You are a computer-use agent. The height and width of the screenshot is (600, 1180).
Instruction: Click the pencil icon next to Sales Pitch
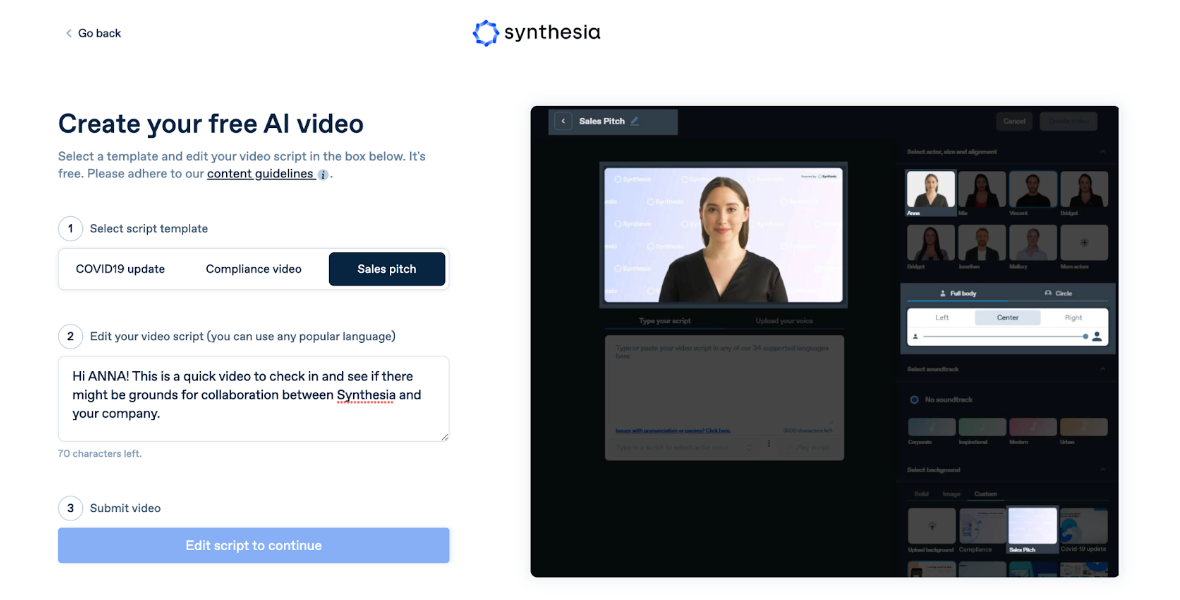click(x=635, y=121)
